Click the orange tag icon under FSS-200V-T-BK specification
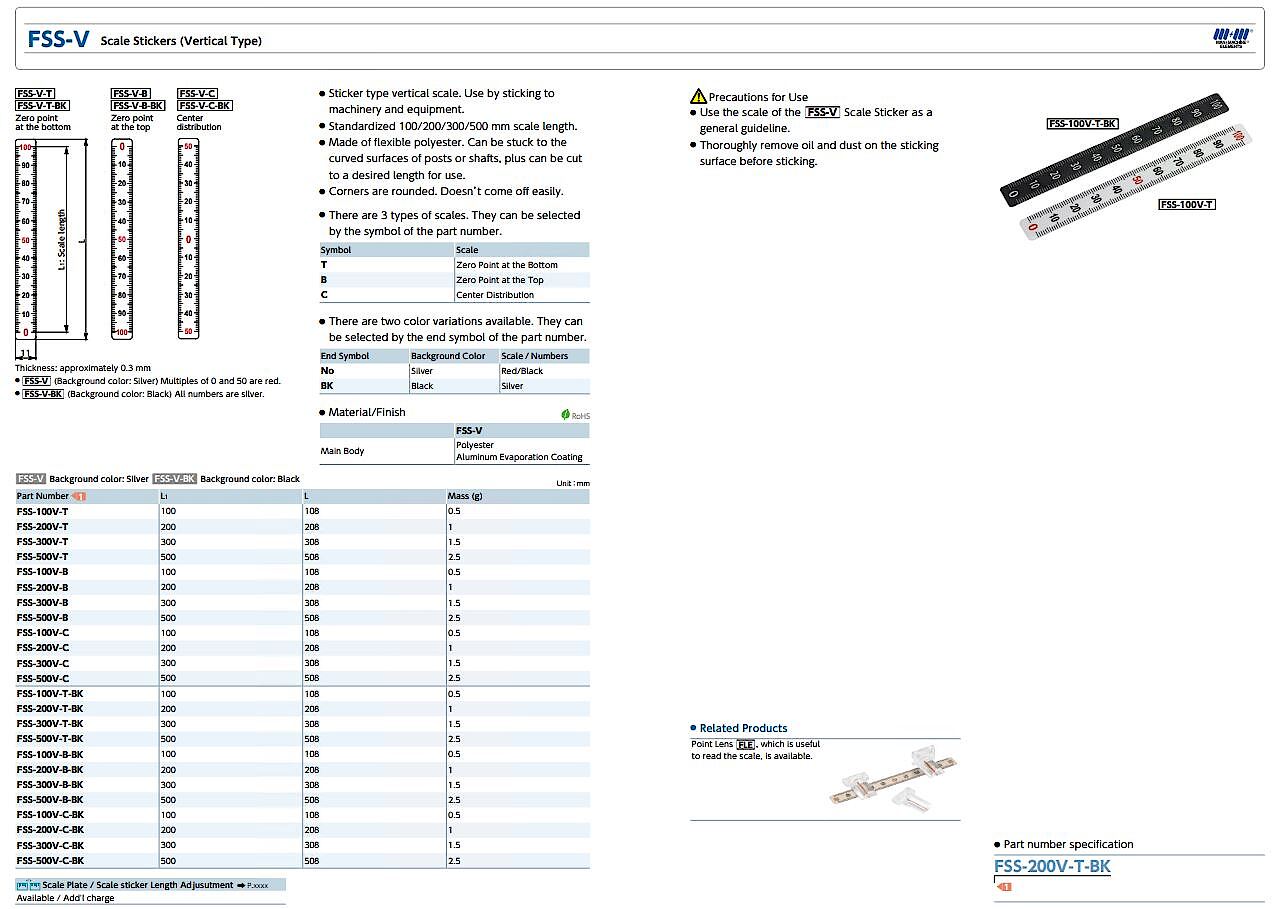The height and width of the screenshot is (909, 1286). (1005, 886)
